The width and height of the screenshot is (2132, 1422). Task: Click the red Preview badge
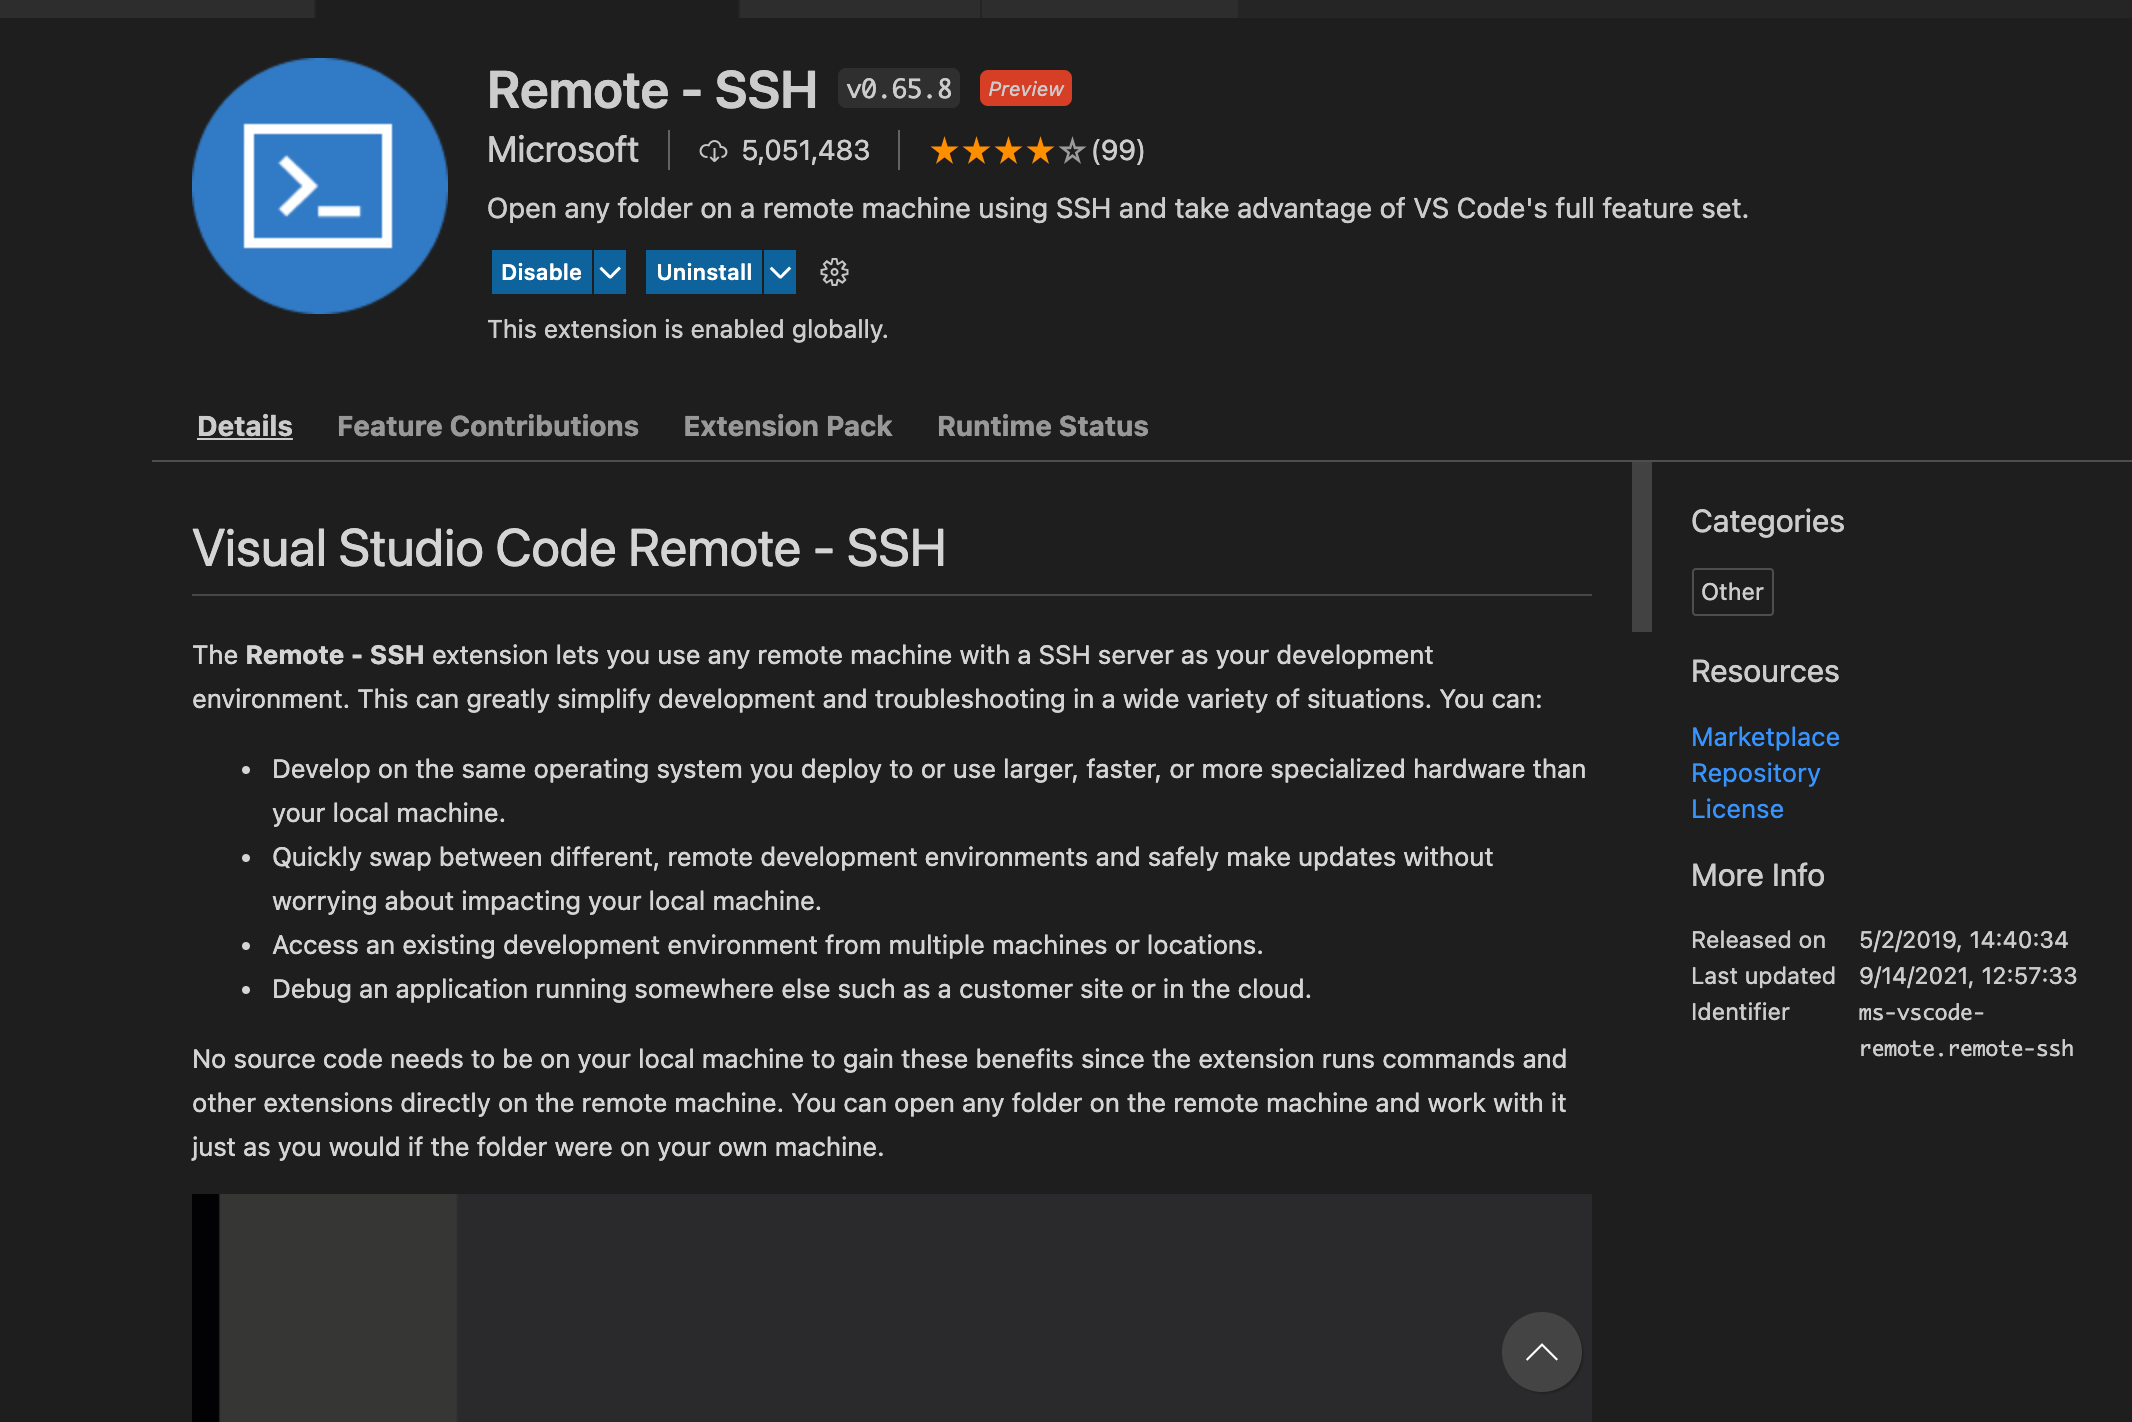1025,88
